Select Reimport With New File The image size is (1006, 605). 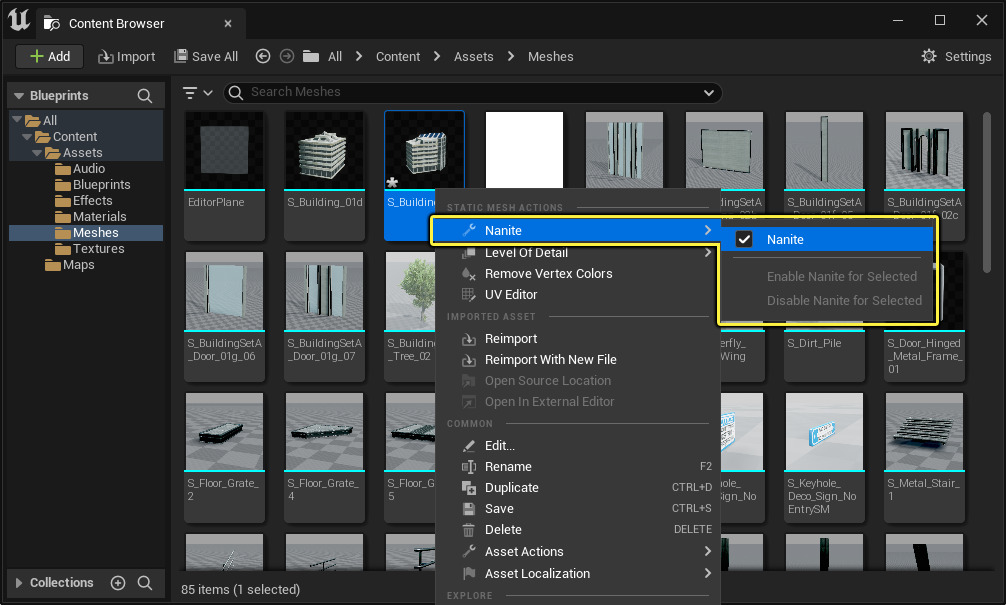(x=550, y=360)
